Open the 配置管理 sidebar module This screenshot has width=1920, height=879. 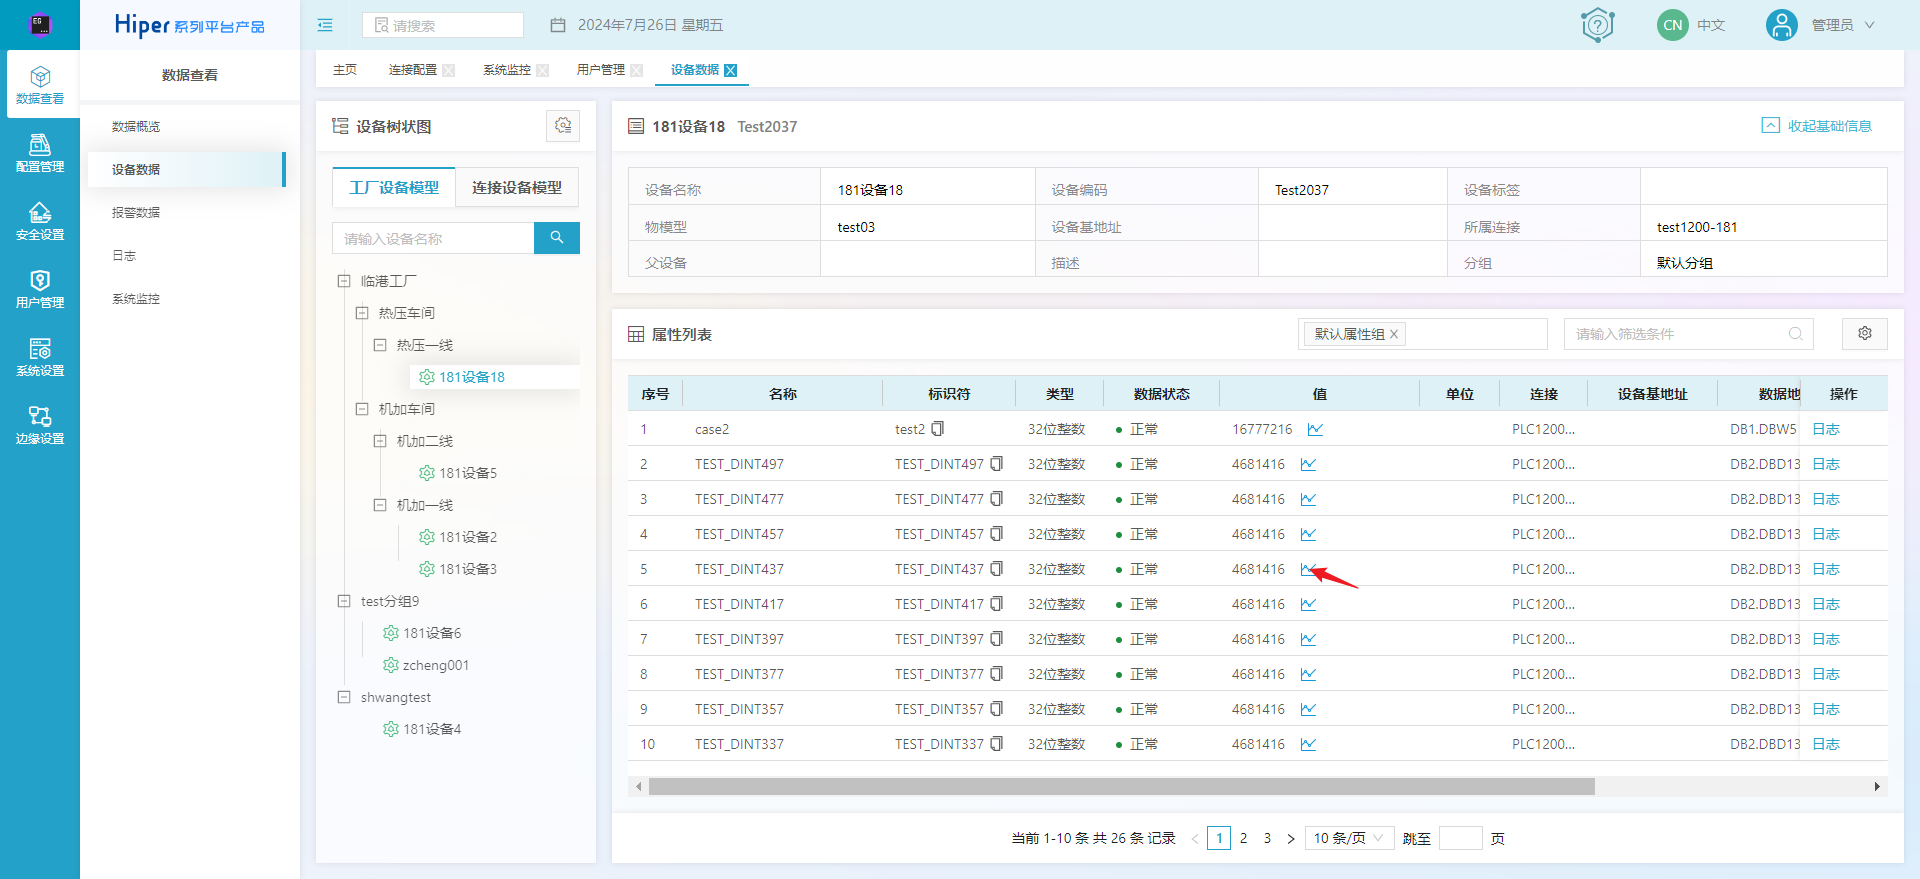click(40, 153)
